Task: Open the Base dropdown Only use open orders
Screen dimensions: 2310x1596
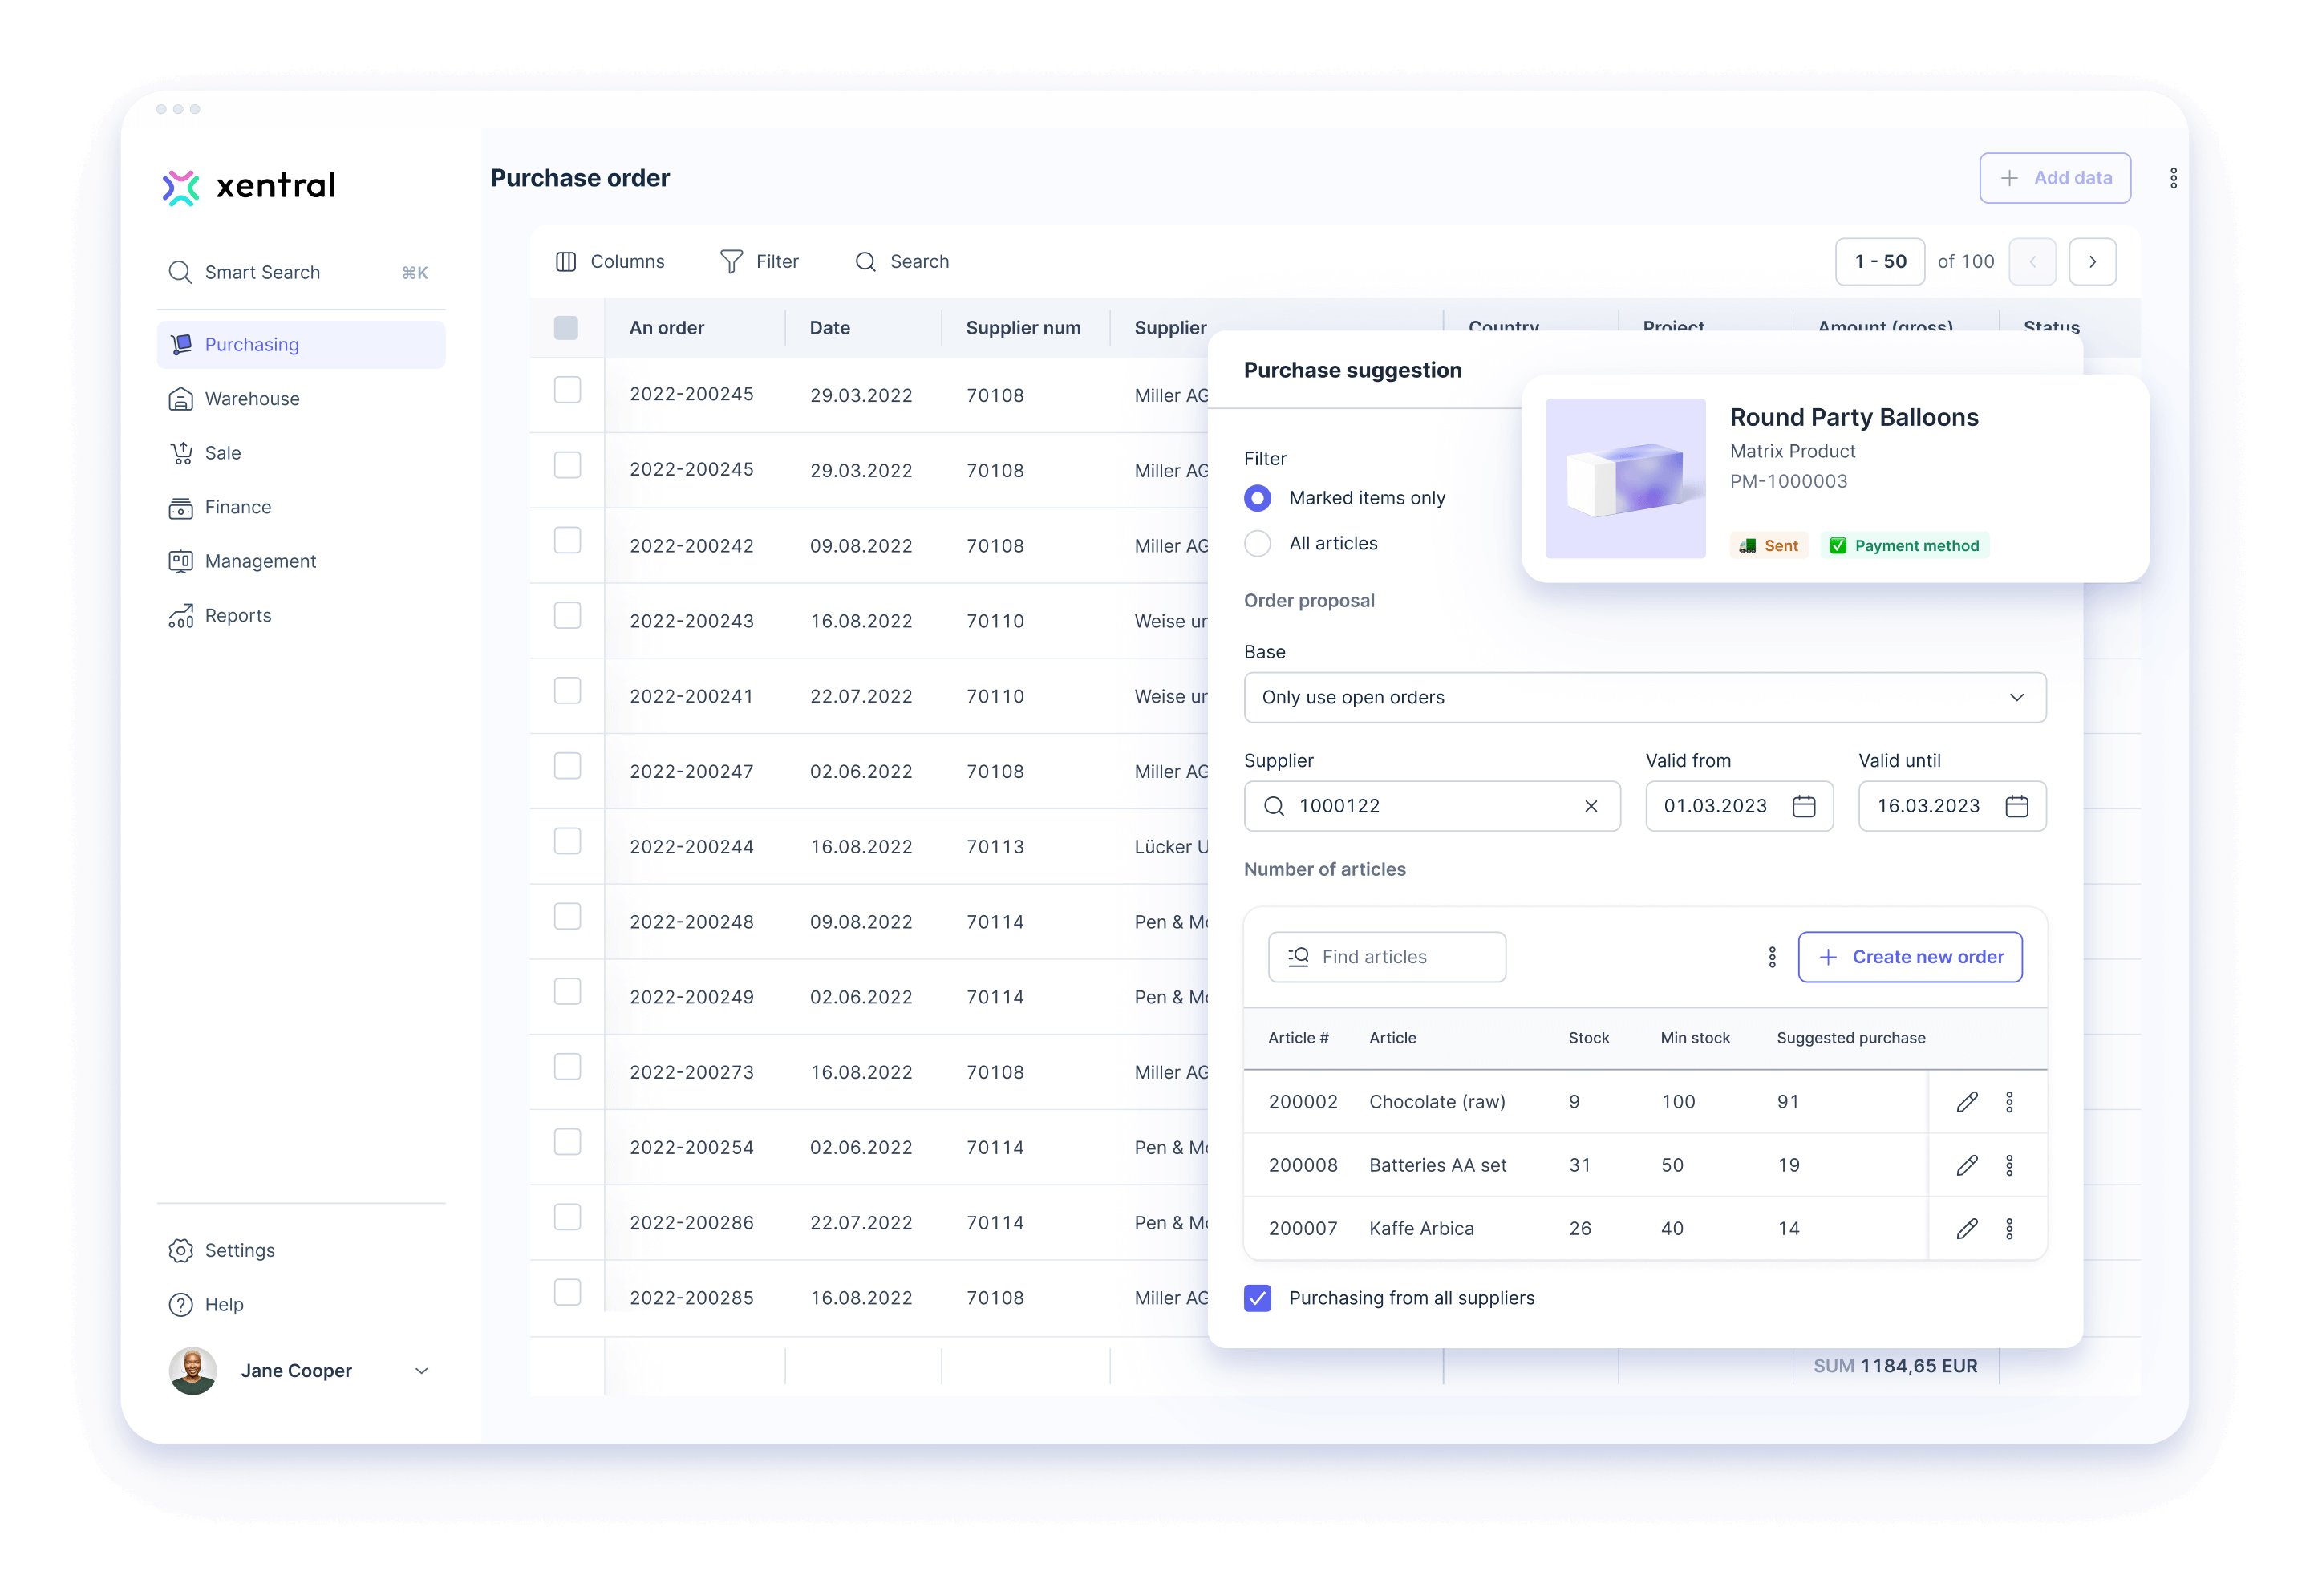Action: click(x=1644, y=697)
